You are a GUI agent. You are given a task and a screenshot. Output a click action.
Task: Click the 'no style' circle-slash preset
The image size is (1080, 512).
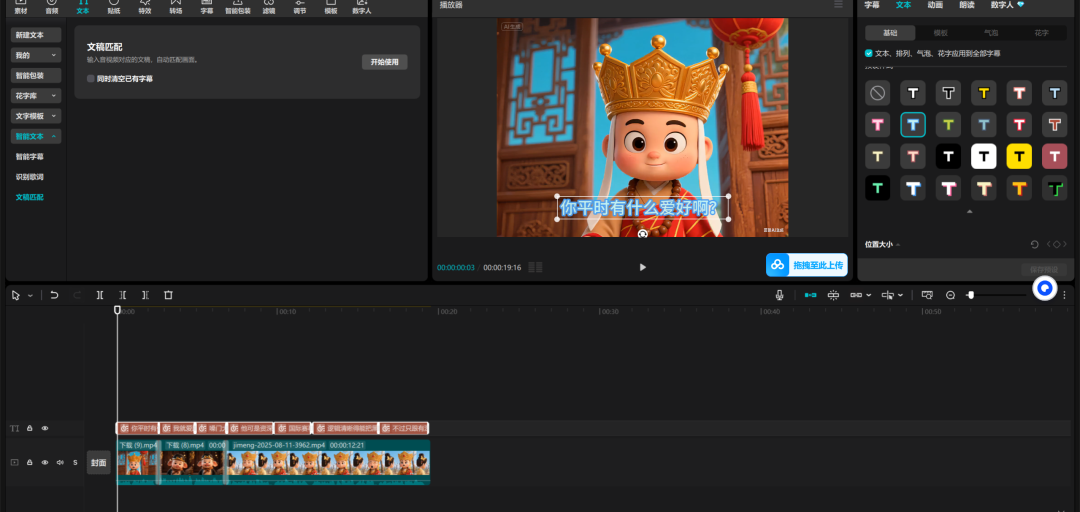click(x=878, y=92)
